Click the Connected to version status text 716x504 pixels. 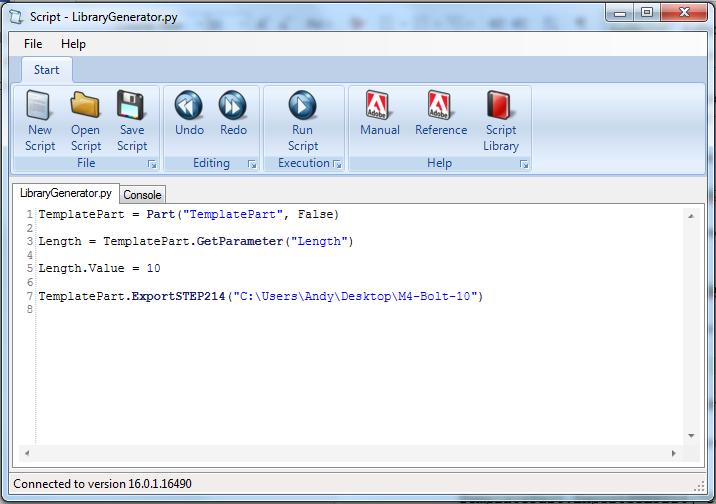click(x=102, y=483)
